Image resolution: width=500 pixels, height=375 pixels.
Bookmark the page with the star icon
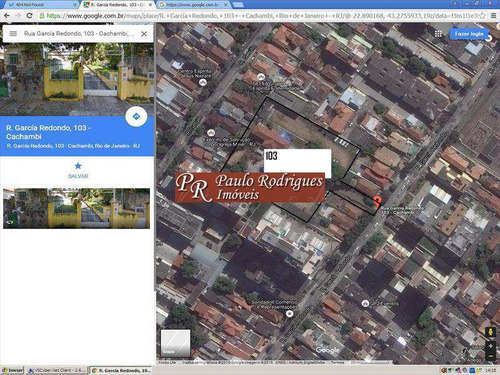(x=482, y=16)
